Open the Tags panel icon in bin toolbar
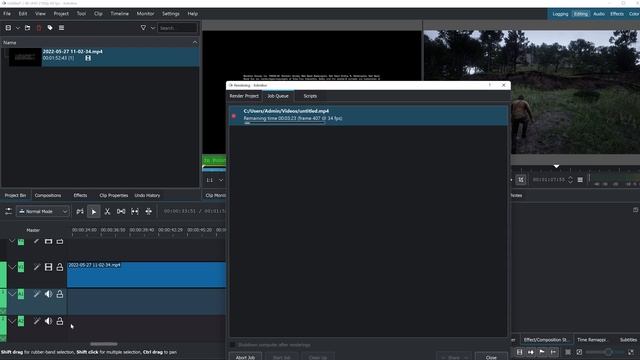Viewport: 640px width, 360px height. [50, 28]
